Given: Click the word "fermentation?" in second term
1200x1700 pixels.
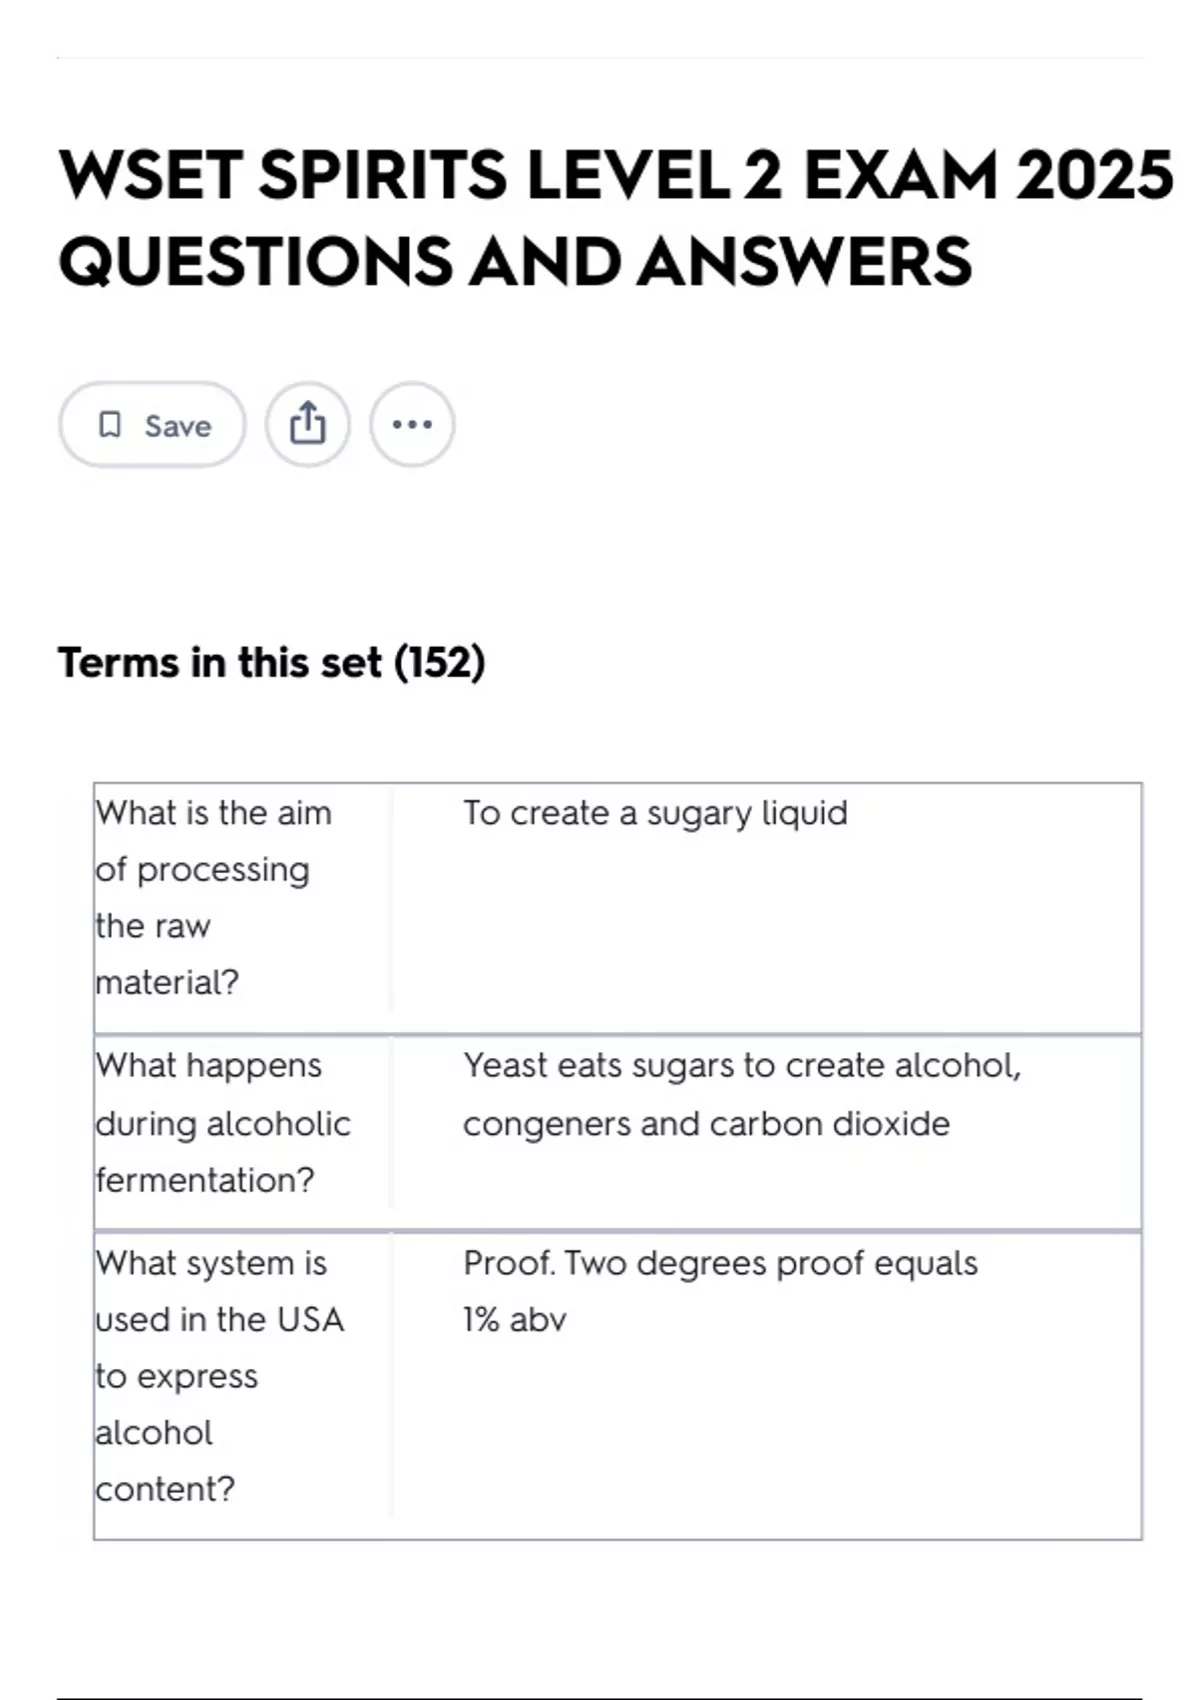Looking at the screenshot, I should [x=205, y=1180].
